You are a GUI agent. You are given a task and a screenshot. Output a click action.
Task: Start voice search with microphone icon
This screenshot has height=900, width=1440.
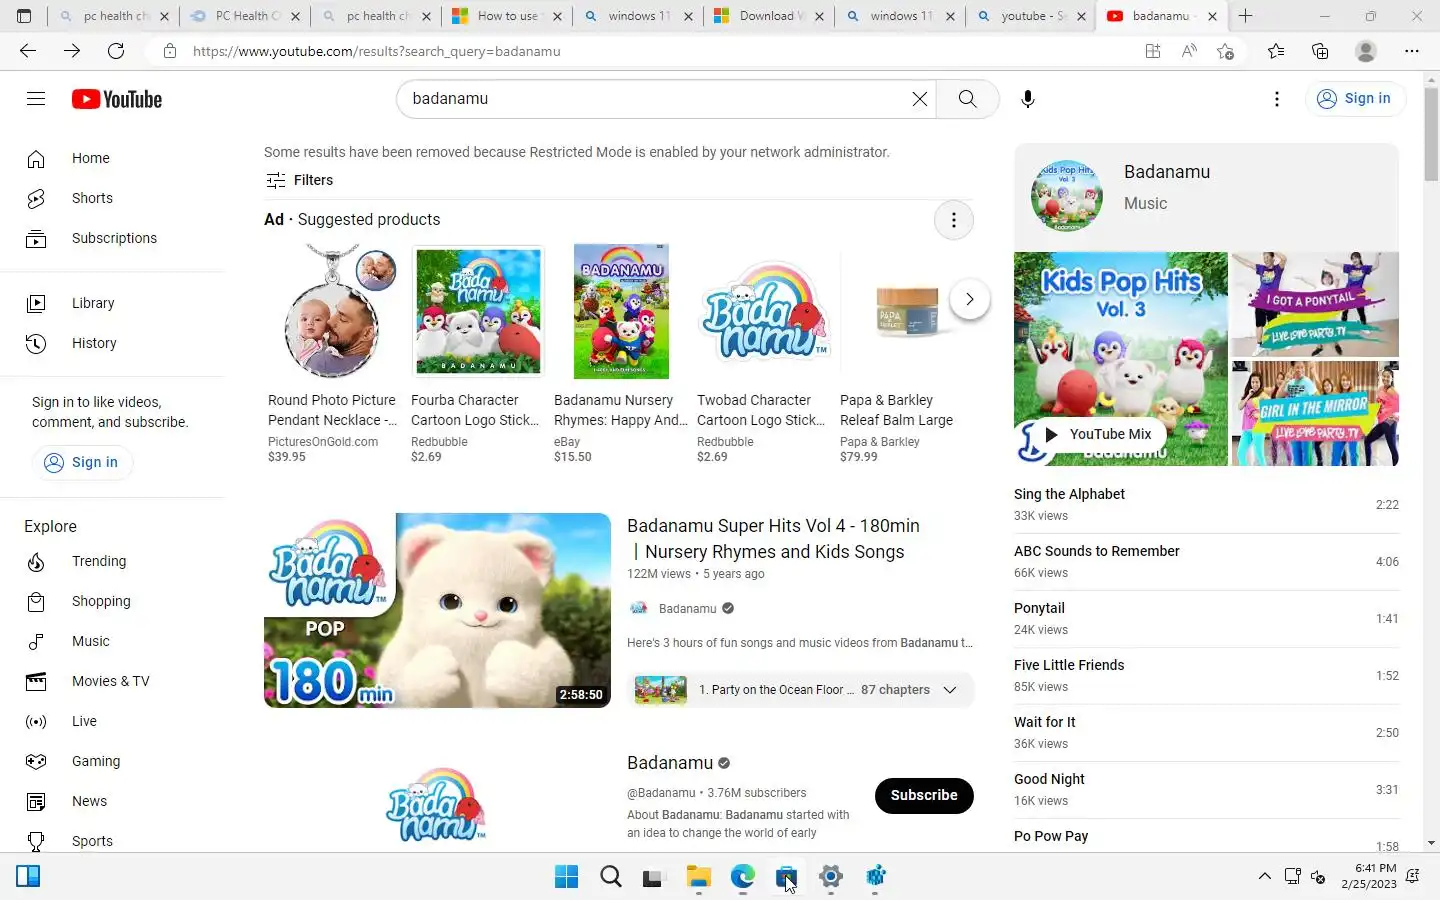(x=1027, y=98)
